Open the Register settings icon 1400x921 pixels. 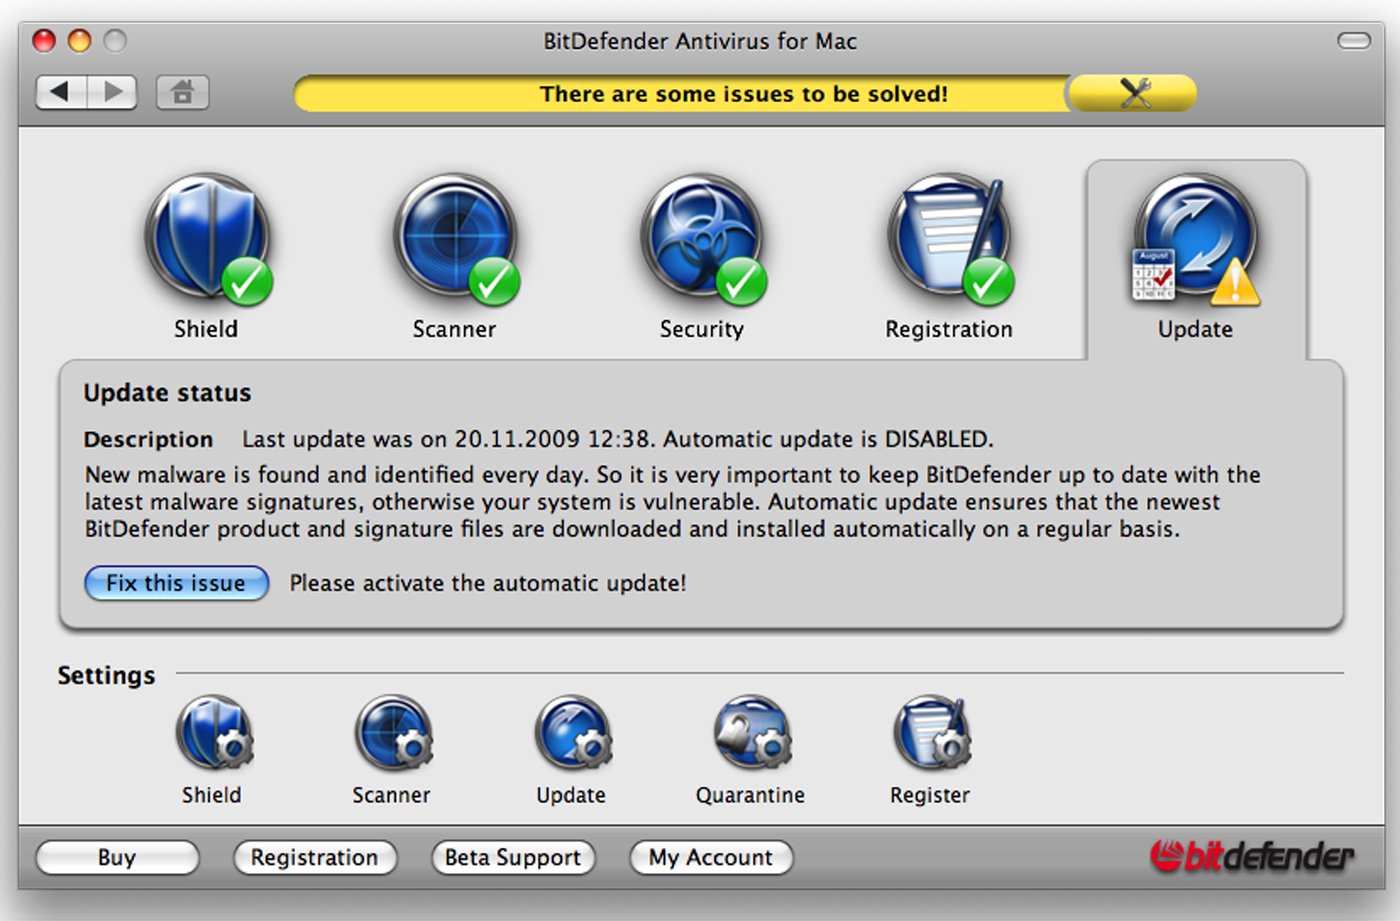tap(931, 734)
